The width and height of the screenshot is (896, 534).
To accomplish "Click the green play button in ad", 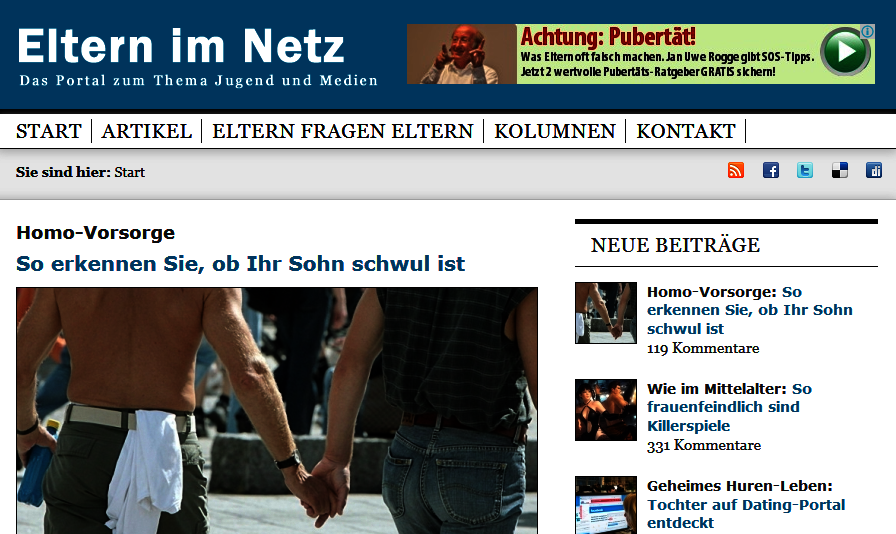I will (846, 51).
